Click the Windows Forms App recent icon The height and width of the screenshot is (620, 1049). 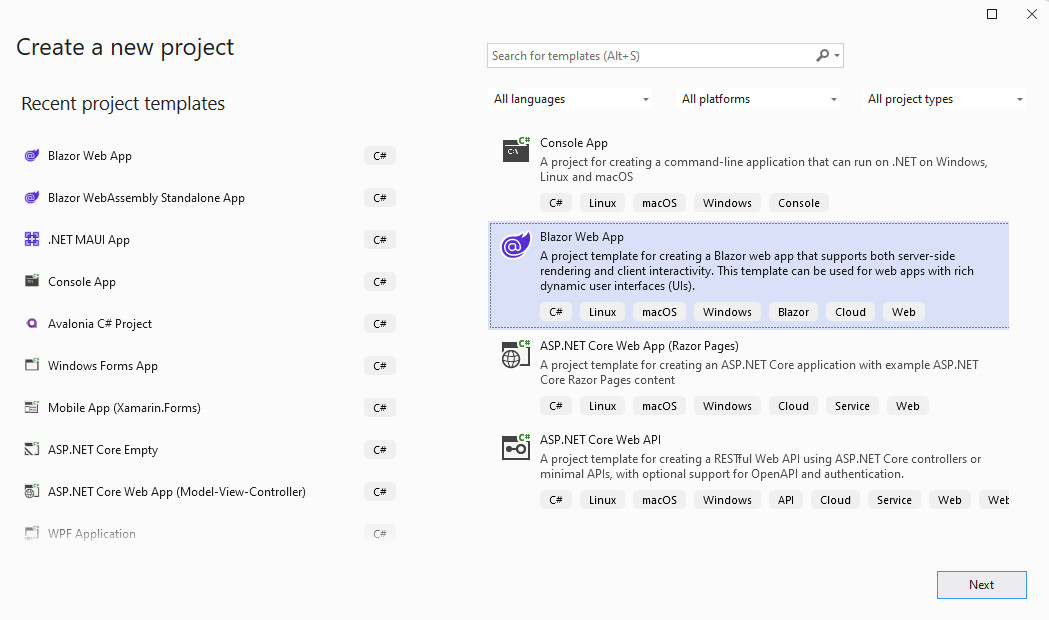coord(31,366)
